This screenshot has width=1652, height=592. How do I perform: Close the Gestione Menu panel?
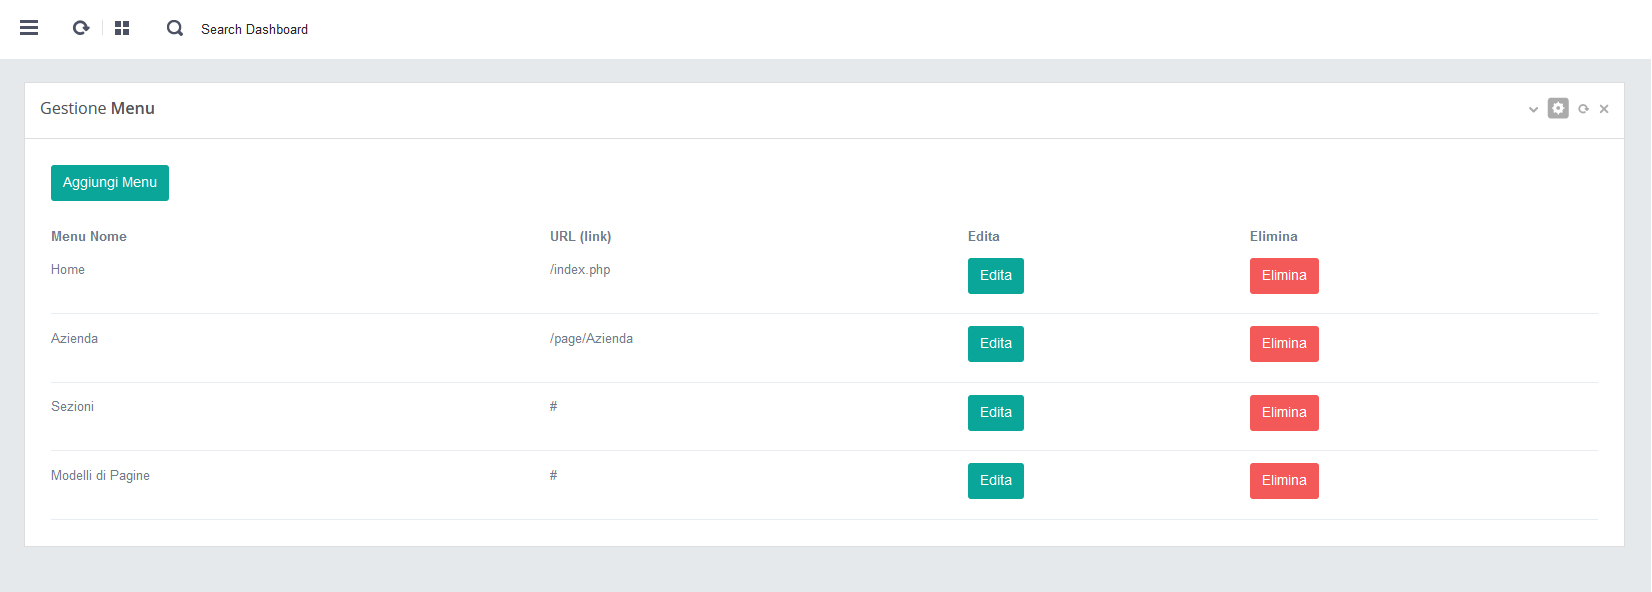click(1604, 109)
